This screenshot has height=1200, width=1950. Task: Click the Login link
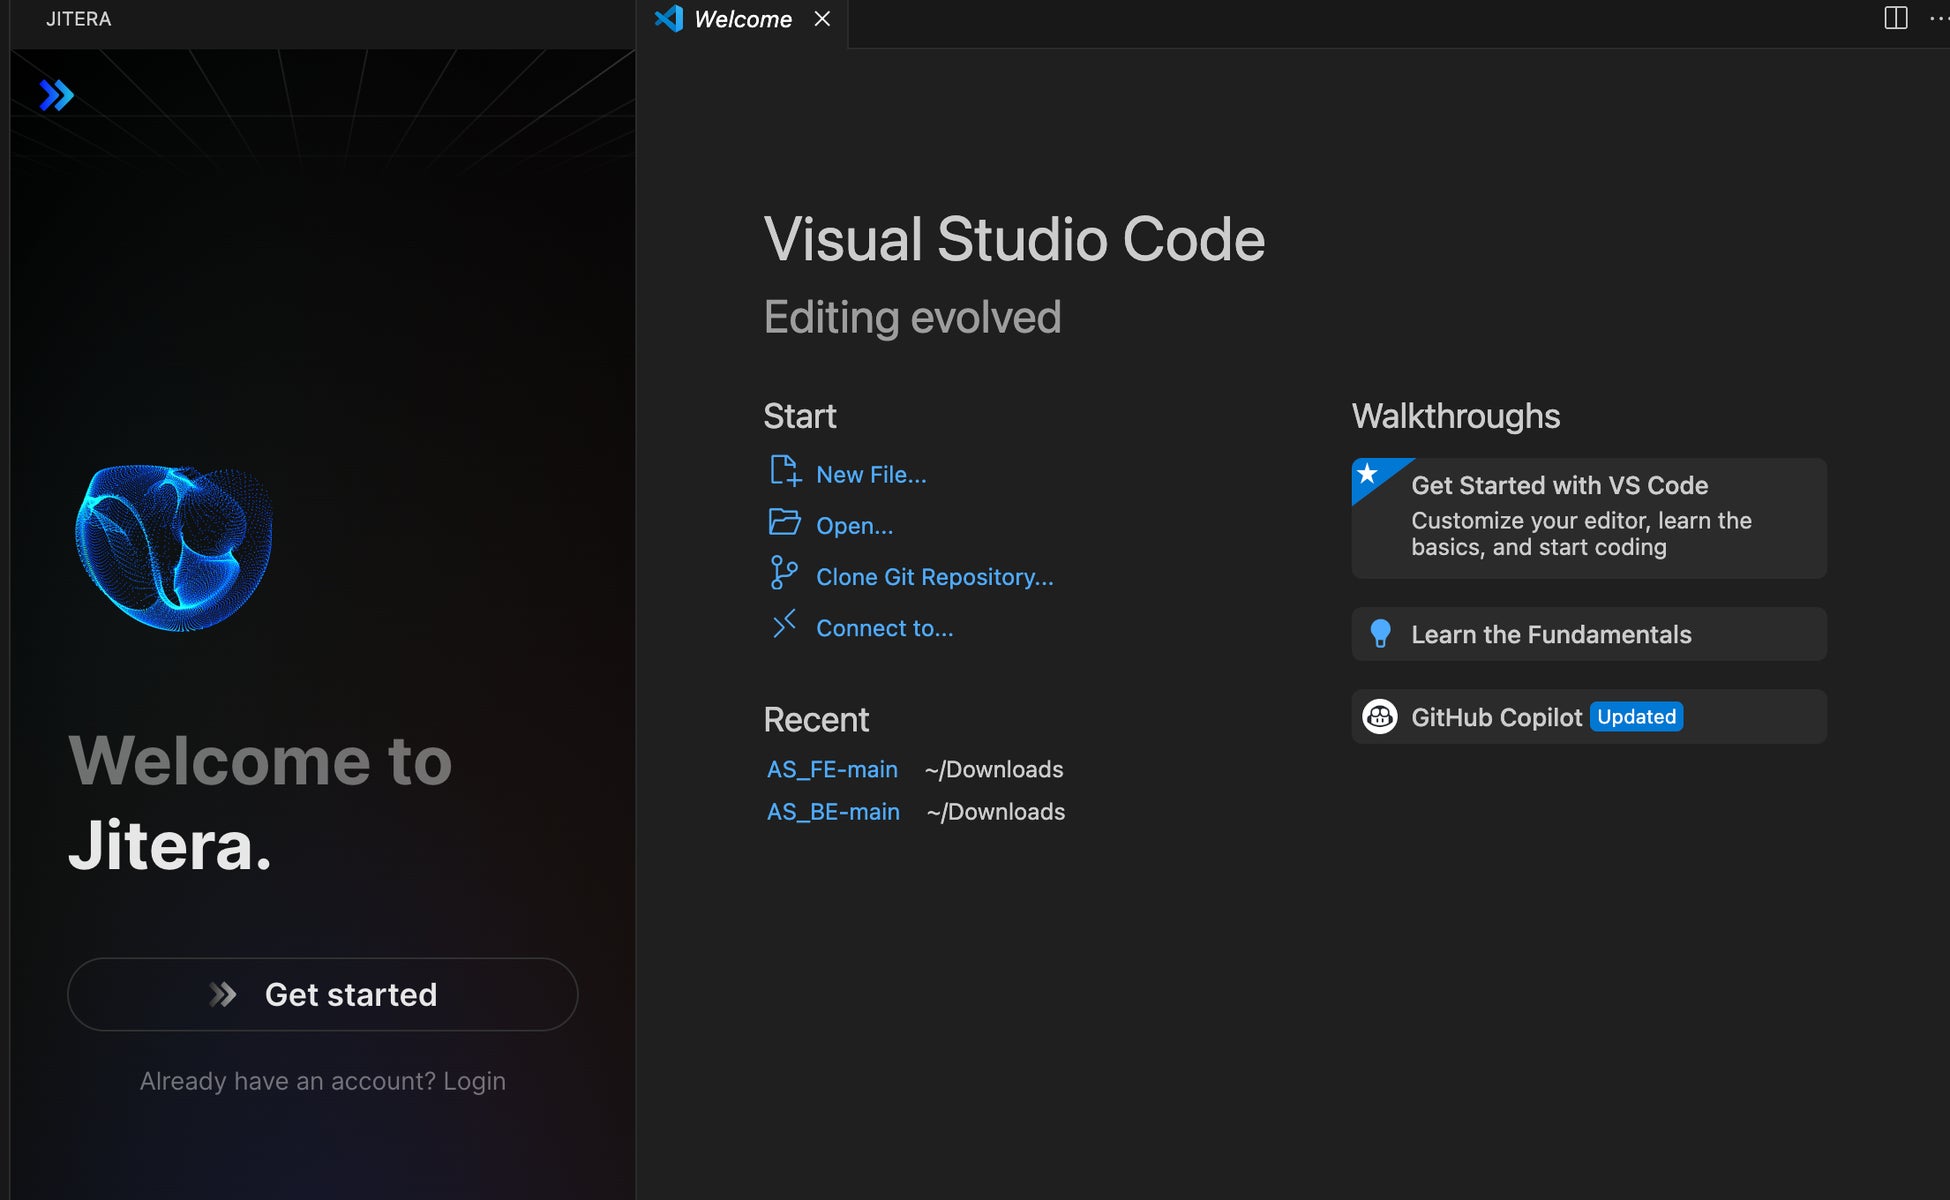pyautogui.click(x=474, y=1081)
